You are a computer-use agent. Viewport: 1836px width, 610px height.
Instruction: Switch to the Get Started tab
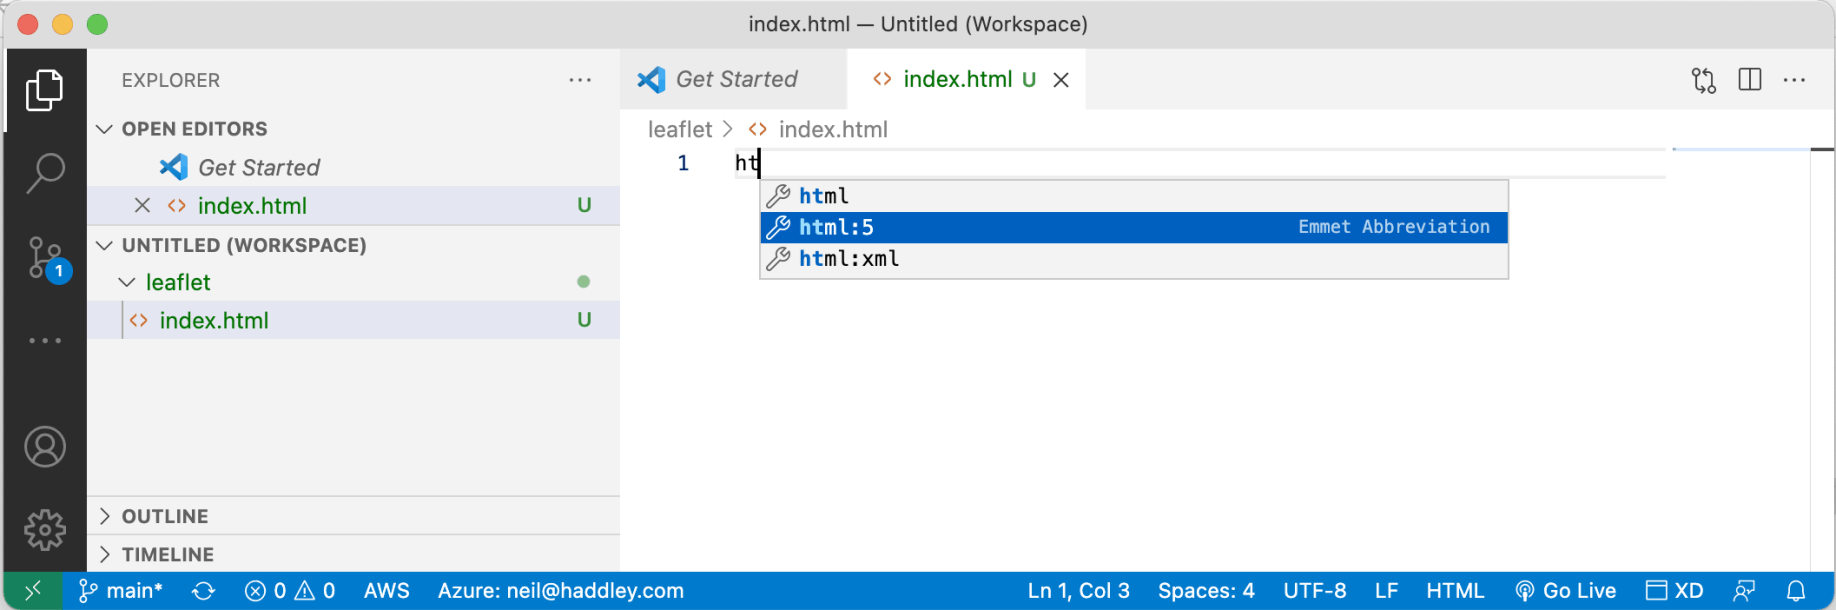735,79
